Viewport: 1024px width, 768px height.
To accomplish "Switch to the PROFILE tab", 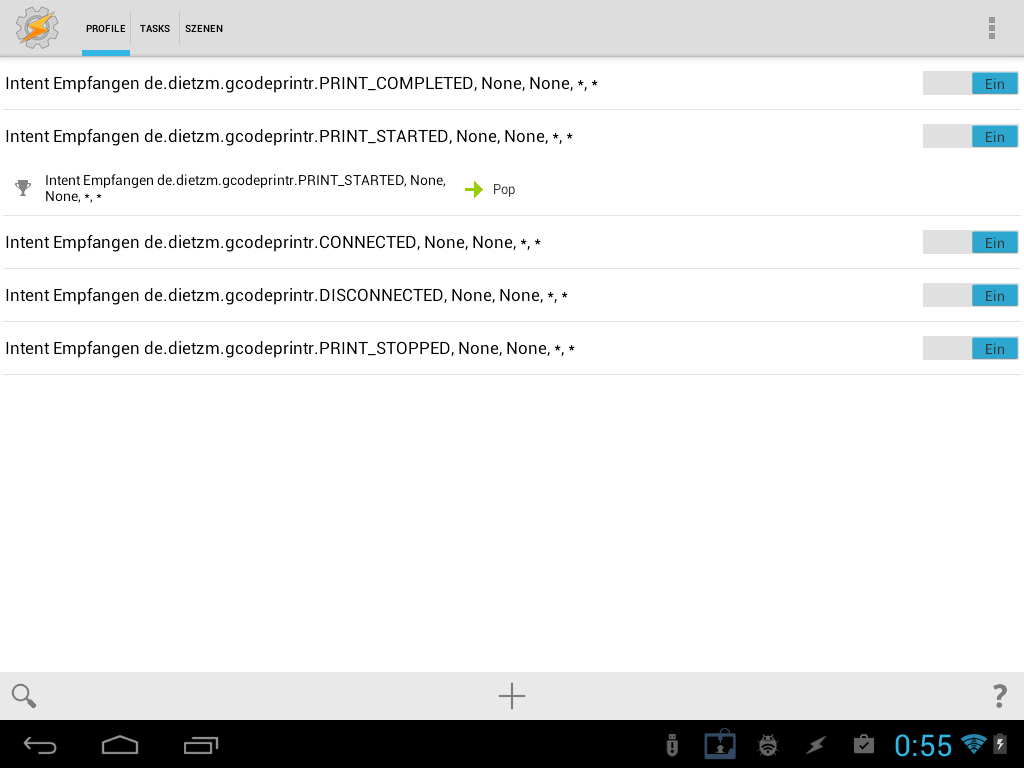I will (106, 29).
